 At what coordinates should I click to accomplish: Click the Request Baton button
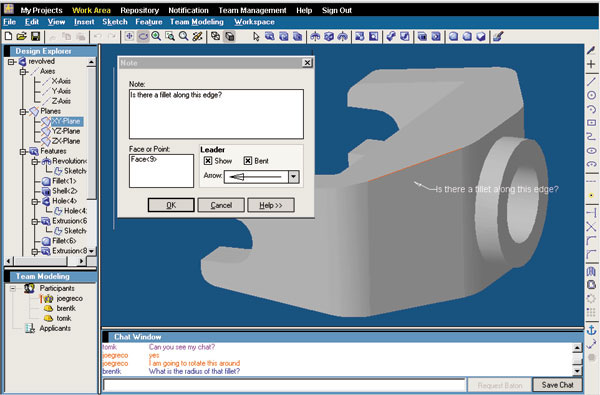[500, 385]
